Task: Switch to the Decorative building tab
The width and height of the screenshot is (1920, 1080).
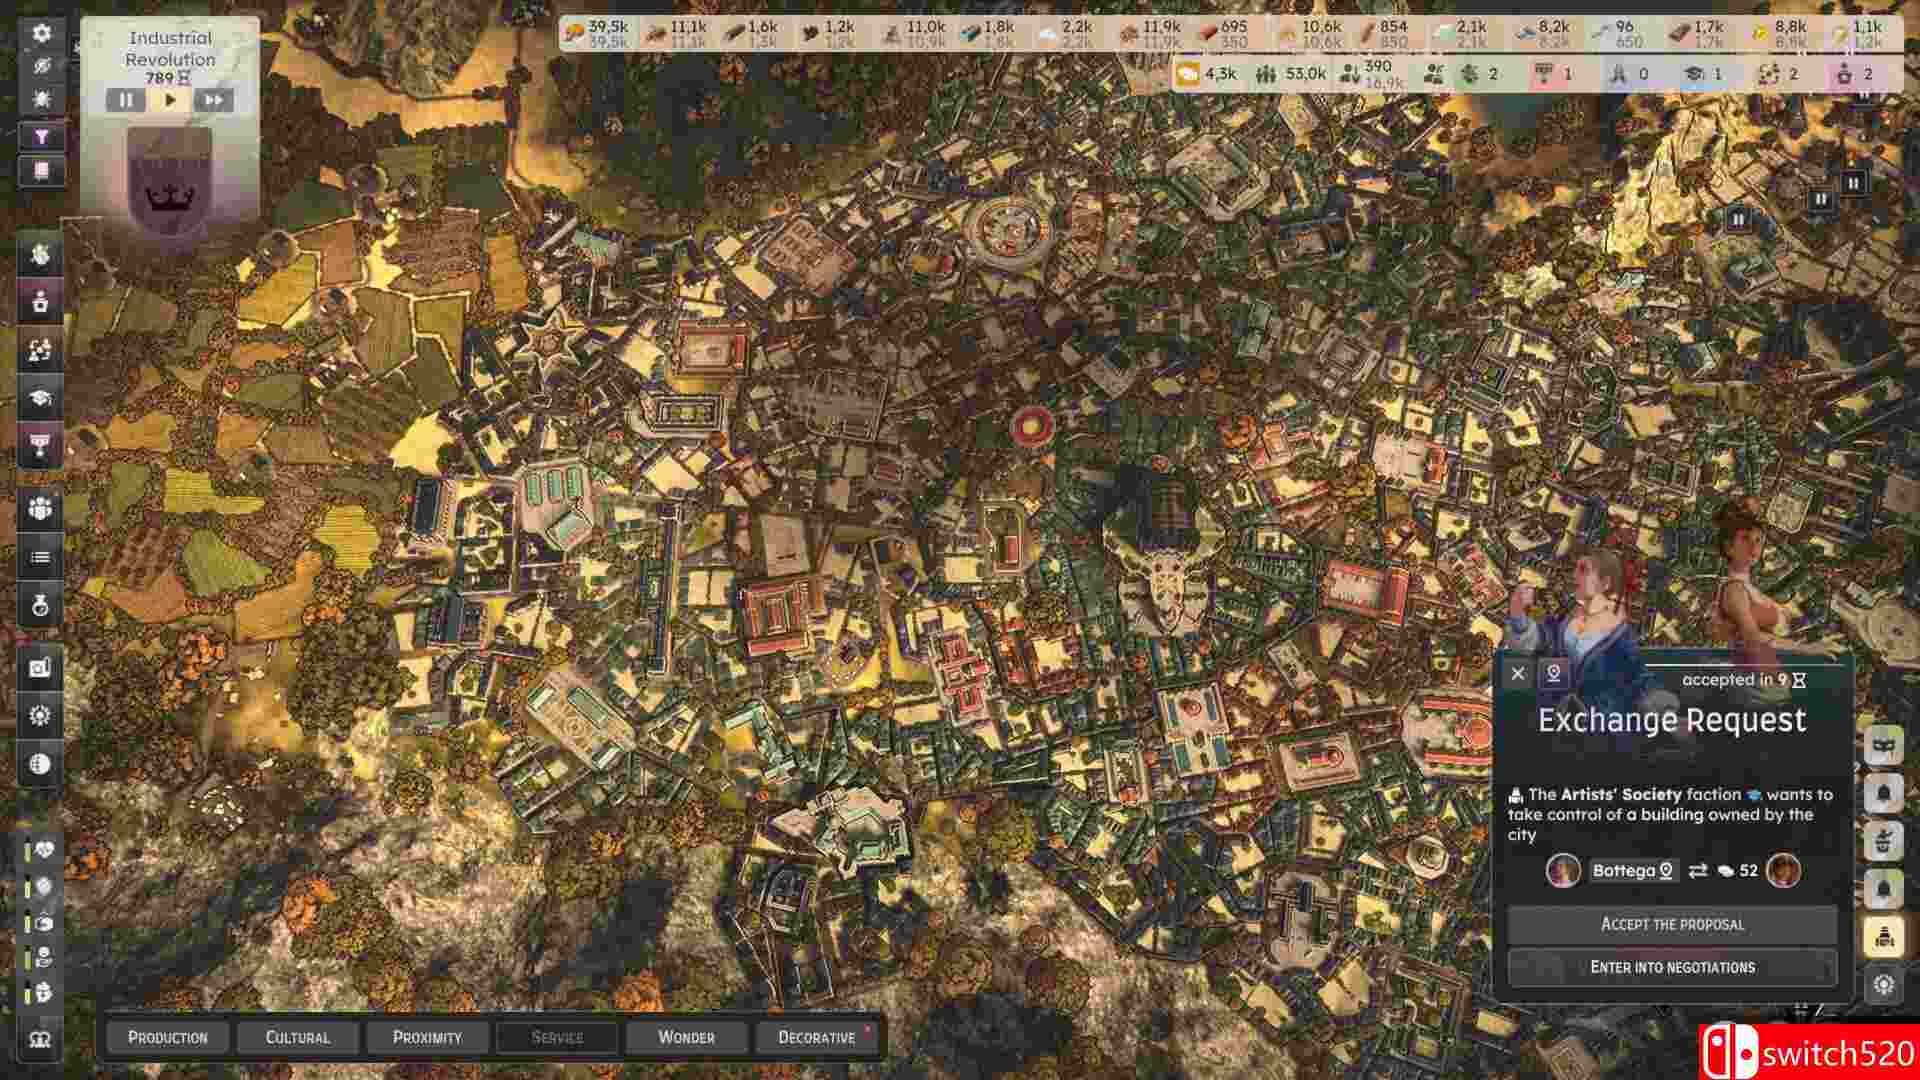Action: (816, 1037)
